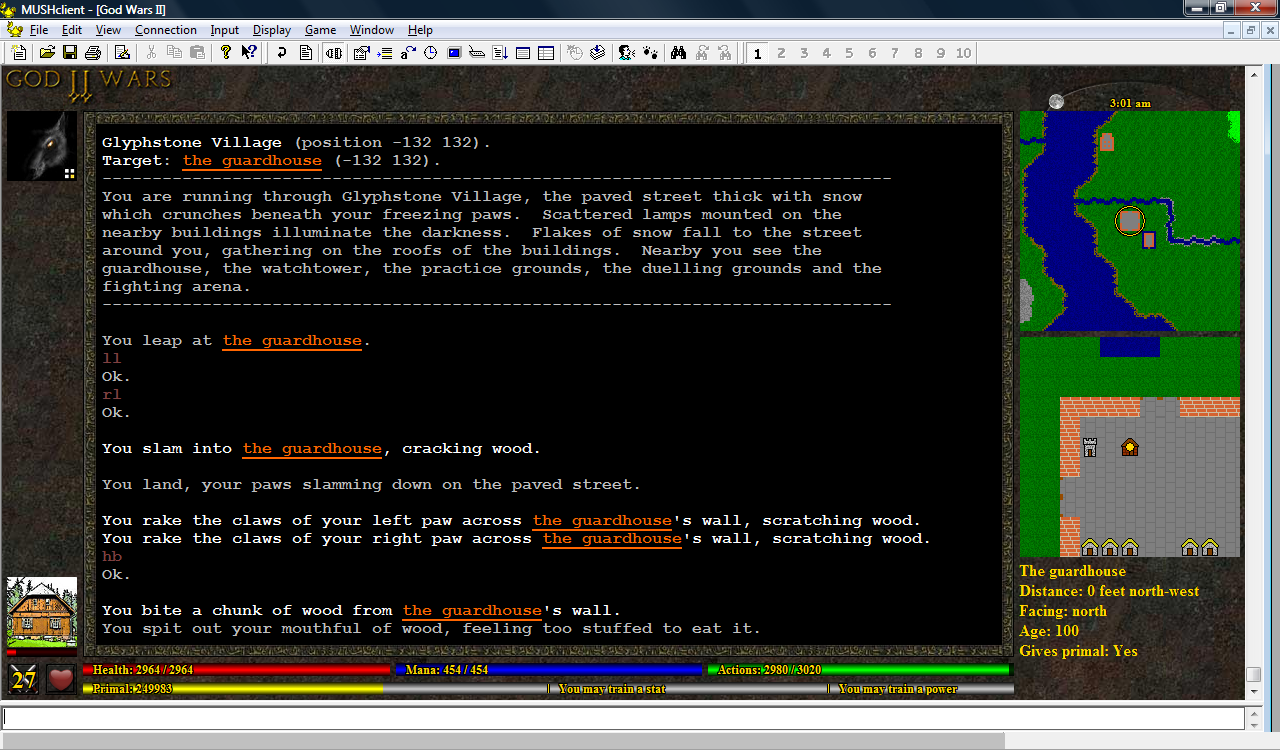Open a world with the folder icon
1280x750 pixels.
[x=47, y=53]
